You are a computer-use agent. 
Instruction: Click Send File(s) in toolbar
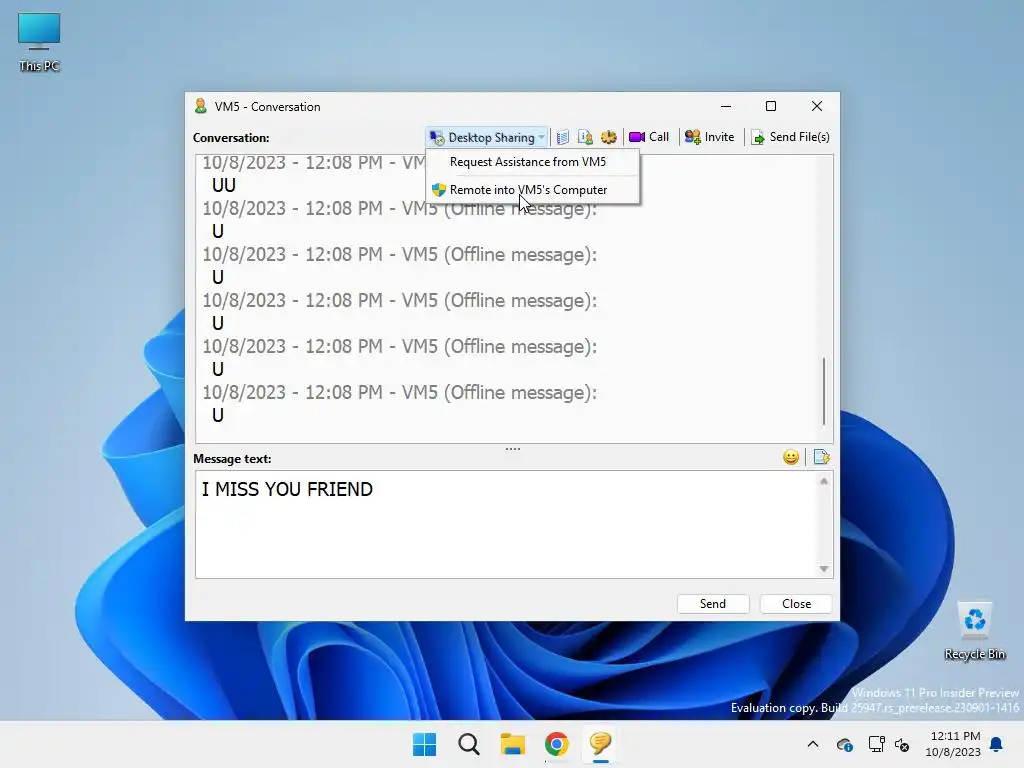point(790,137)
